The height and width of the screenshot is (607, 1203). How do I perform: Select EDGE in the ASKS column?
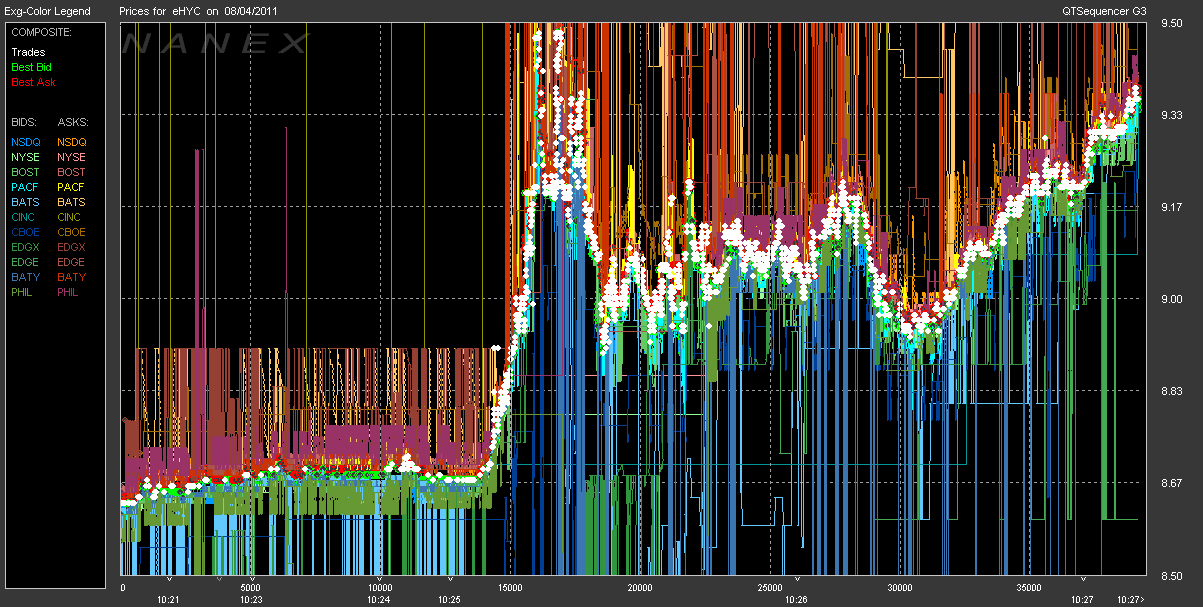tap(72, 262)
